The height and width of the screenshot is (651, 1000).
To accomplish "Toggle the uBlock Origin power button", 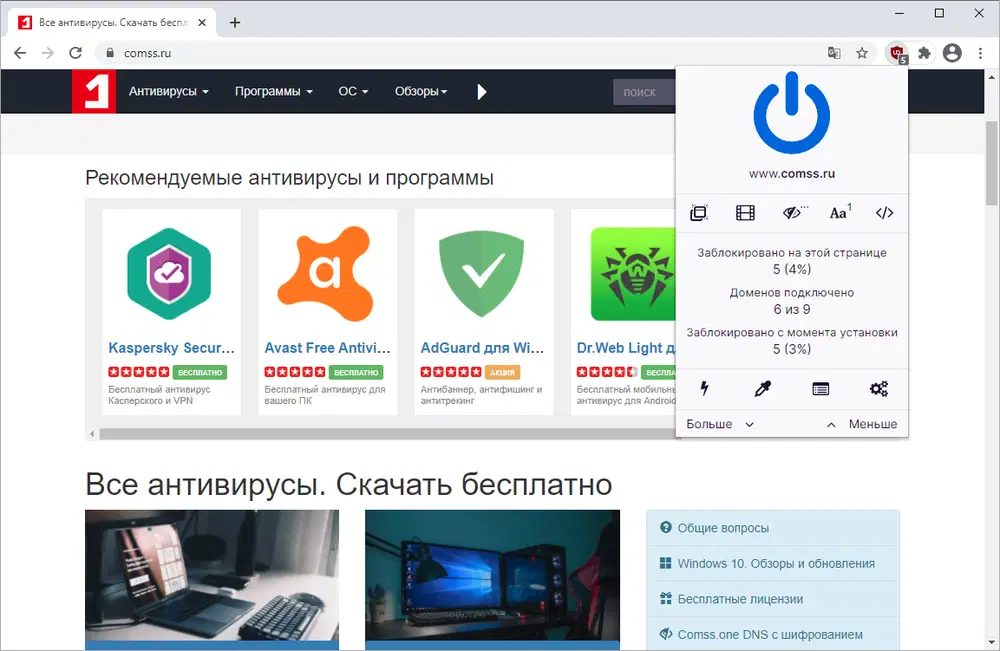I will (791, 113).
